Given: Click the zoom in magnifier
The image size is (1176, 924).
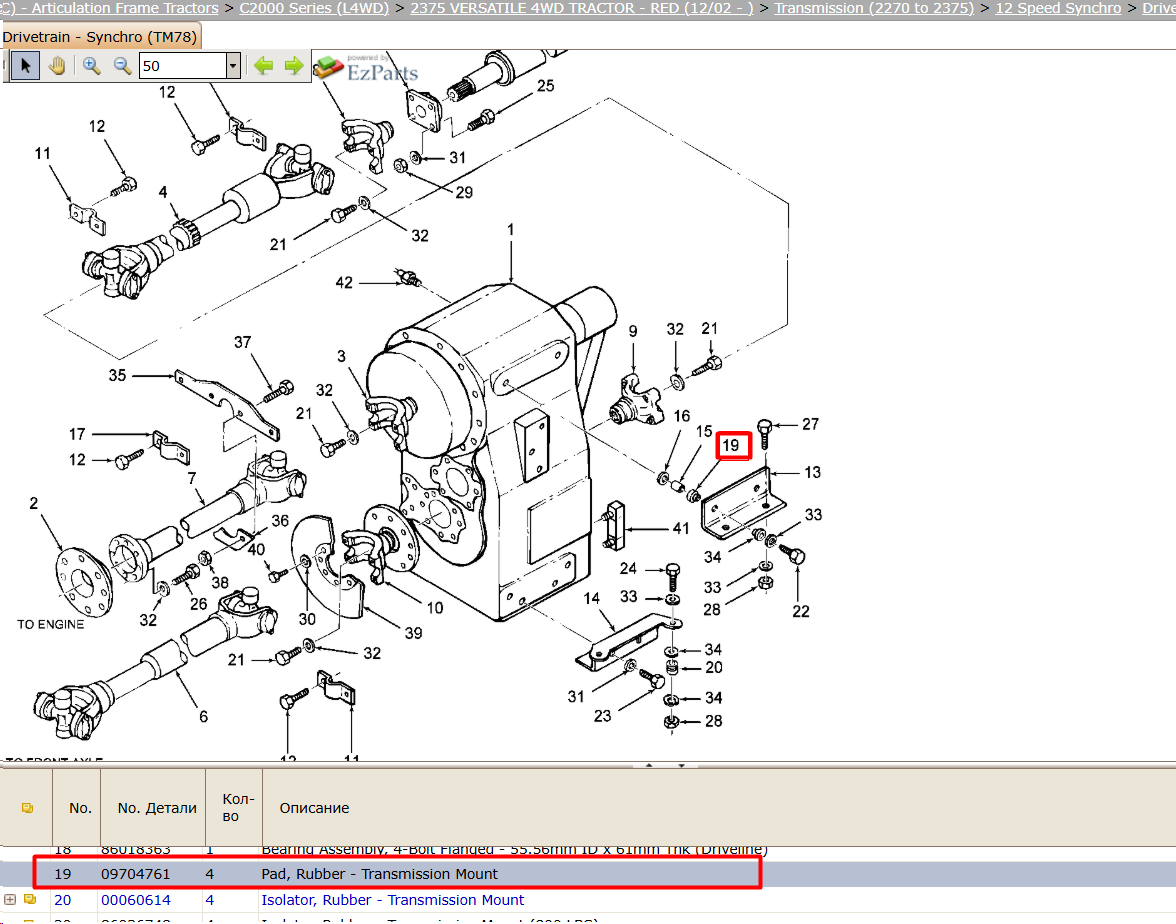Looking at the screenshot, I should click(92, 66).
